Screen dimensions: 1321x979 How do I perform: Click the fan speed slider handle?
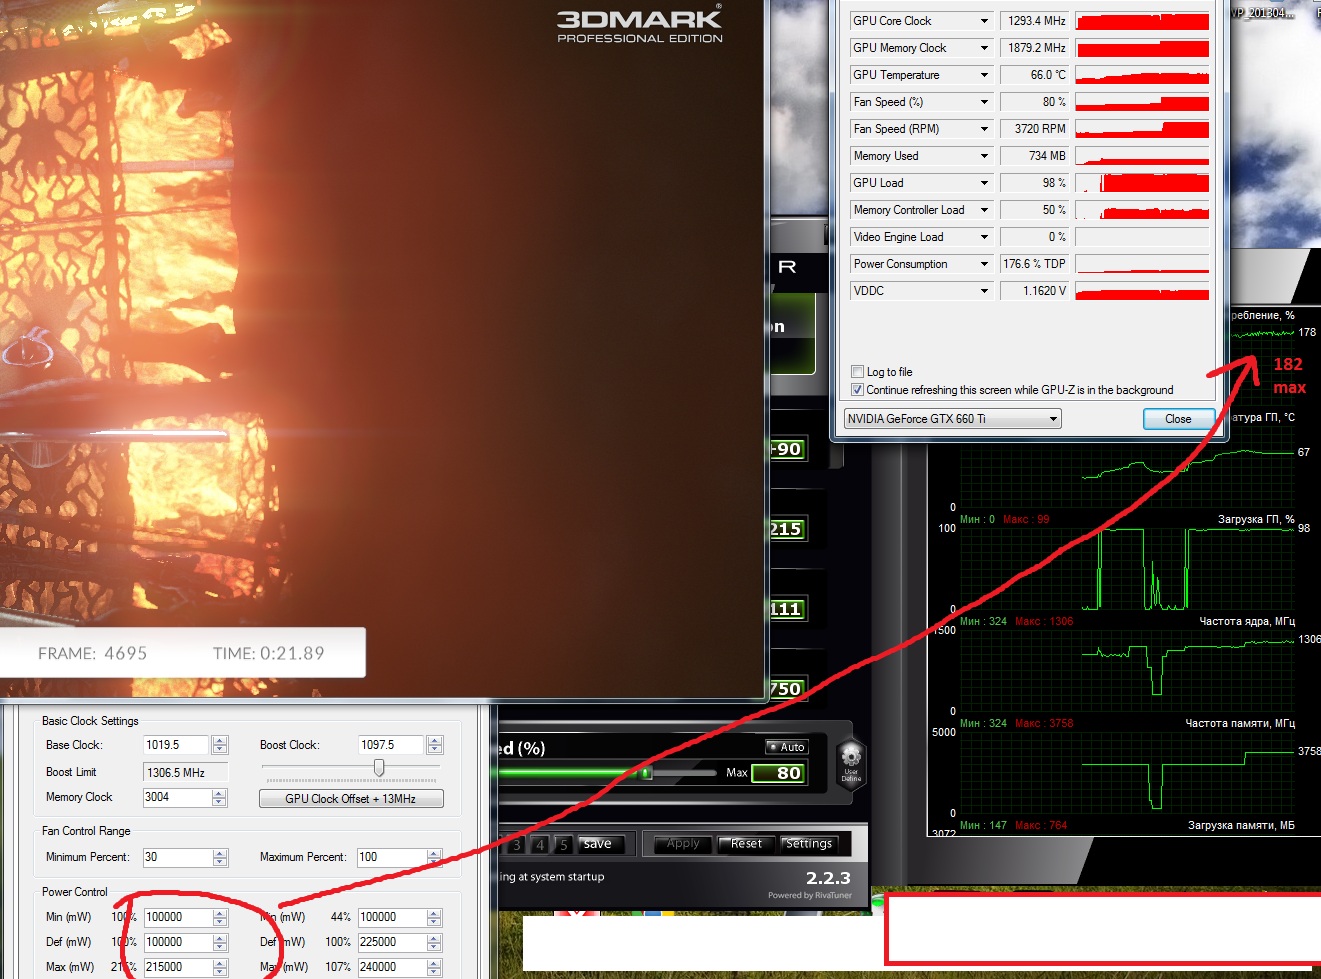point(646,773)
